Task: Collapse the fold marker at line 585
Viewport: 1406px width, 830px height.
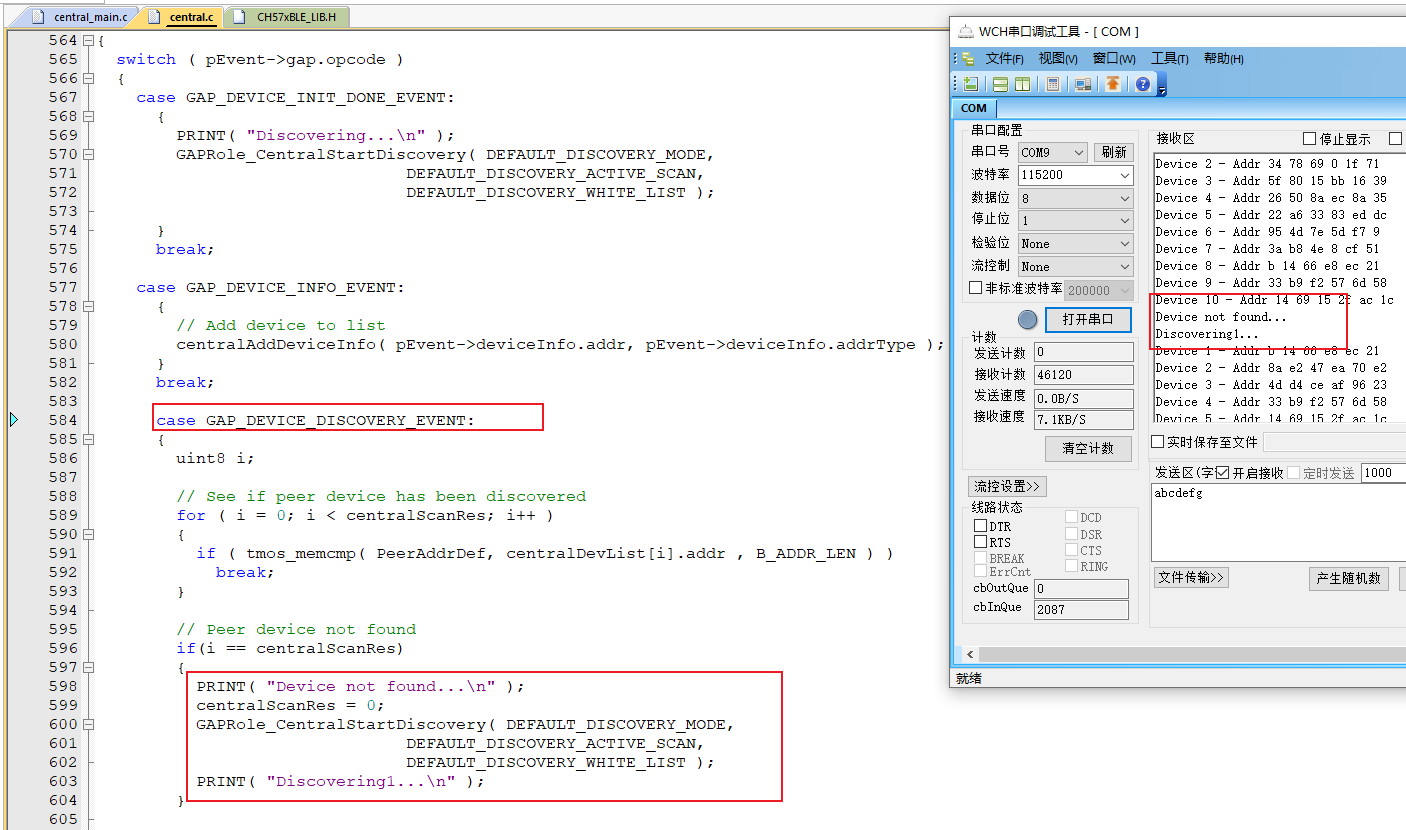Action: tap(88, 440)
